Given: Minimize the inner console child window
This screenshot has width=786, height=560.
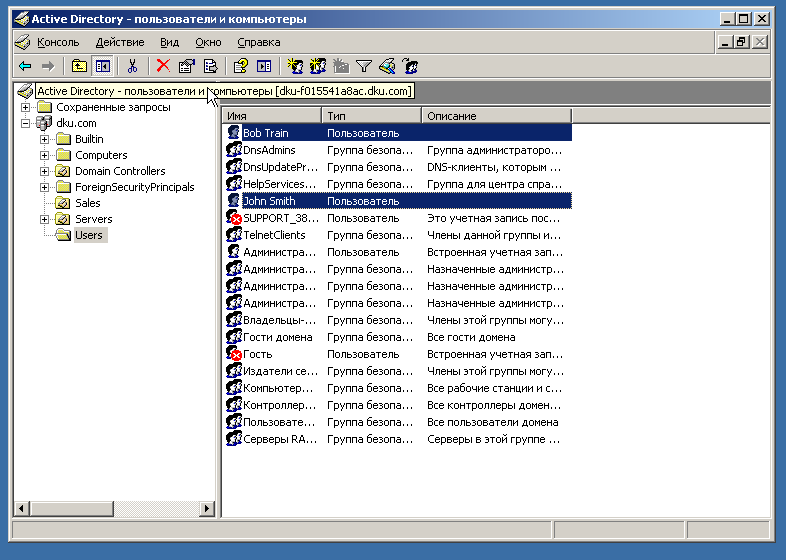Looking at the screenshot, I should pos(725,42).
